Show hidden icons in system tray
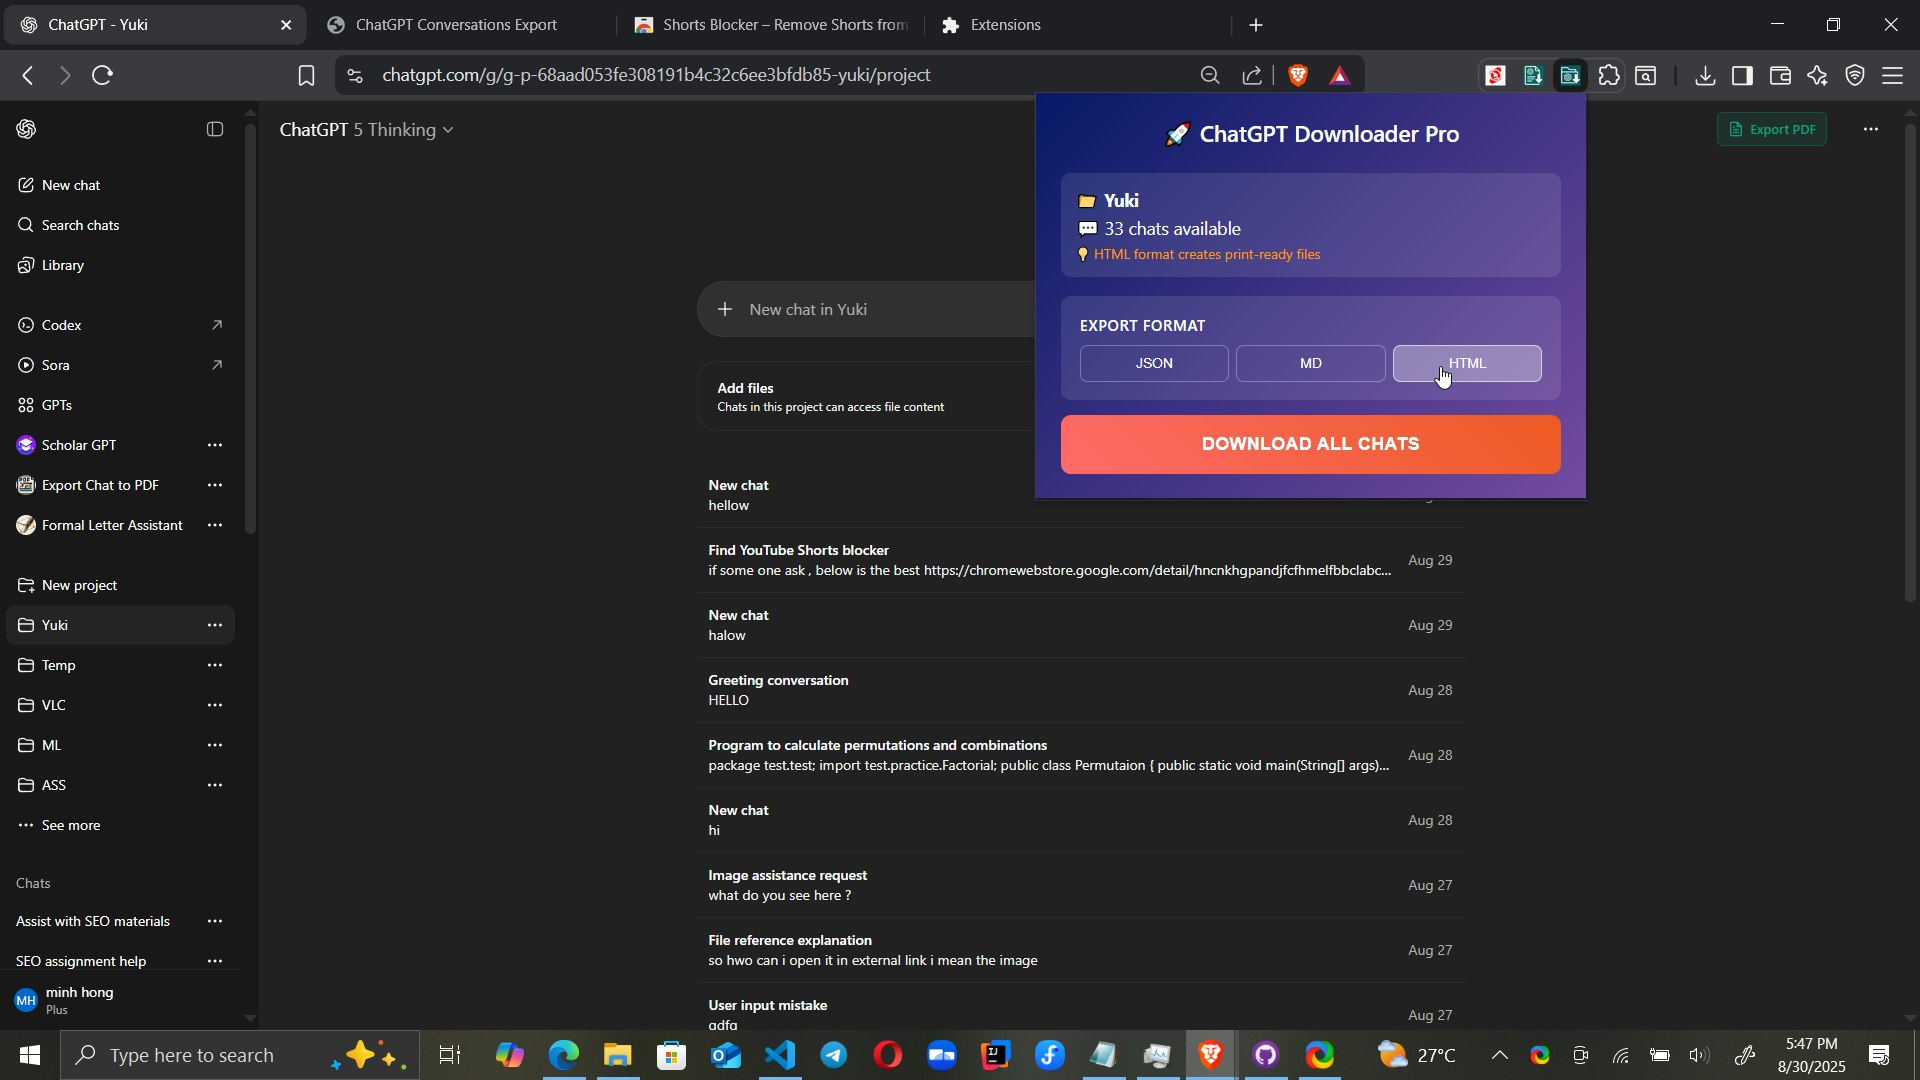 click(1499, 1055)
